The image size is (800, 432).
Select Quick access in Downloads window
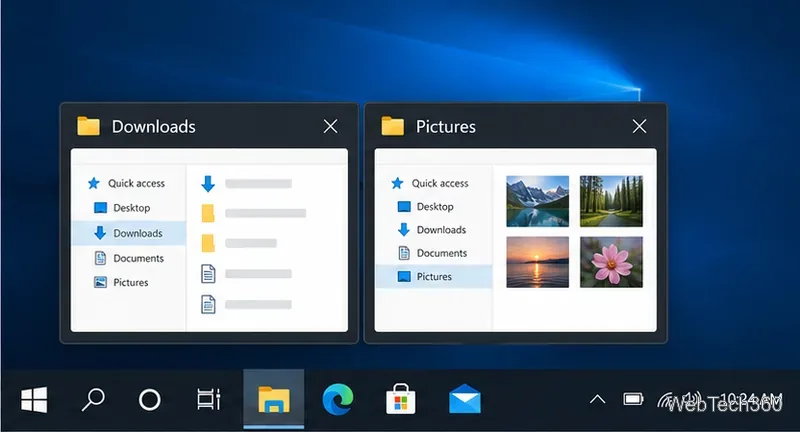(127, 183)
